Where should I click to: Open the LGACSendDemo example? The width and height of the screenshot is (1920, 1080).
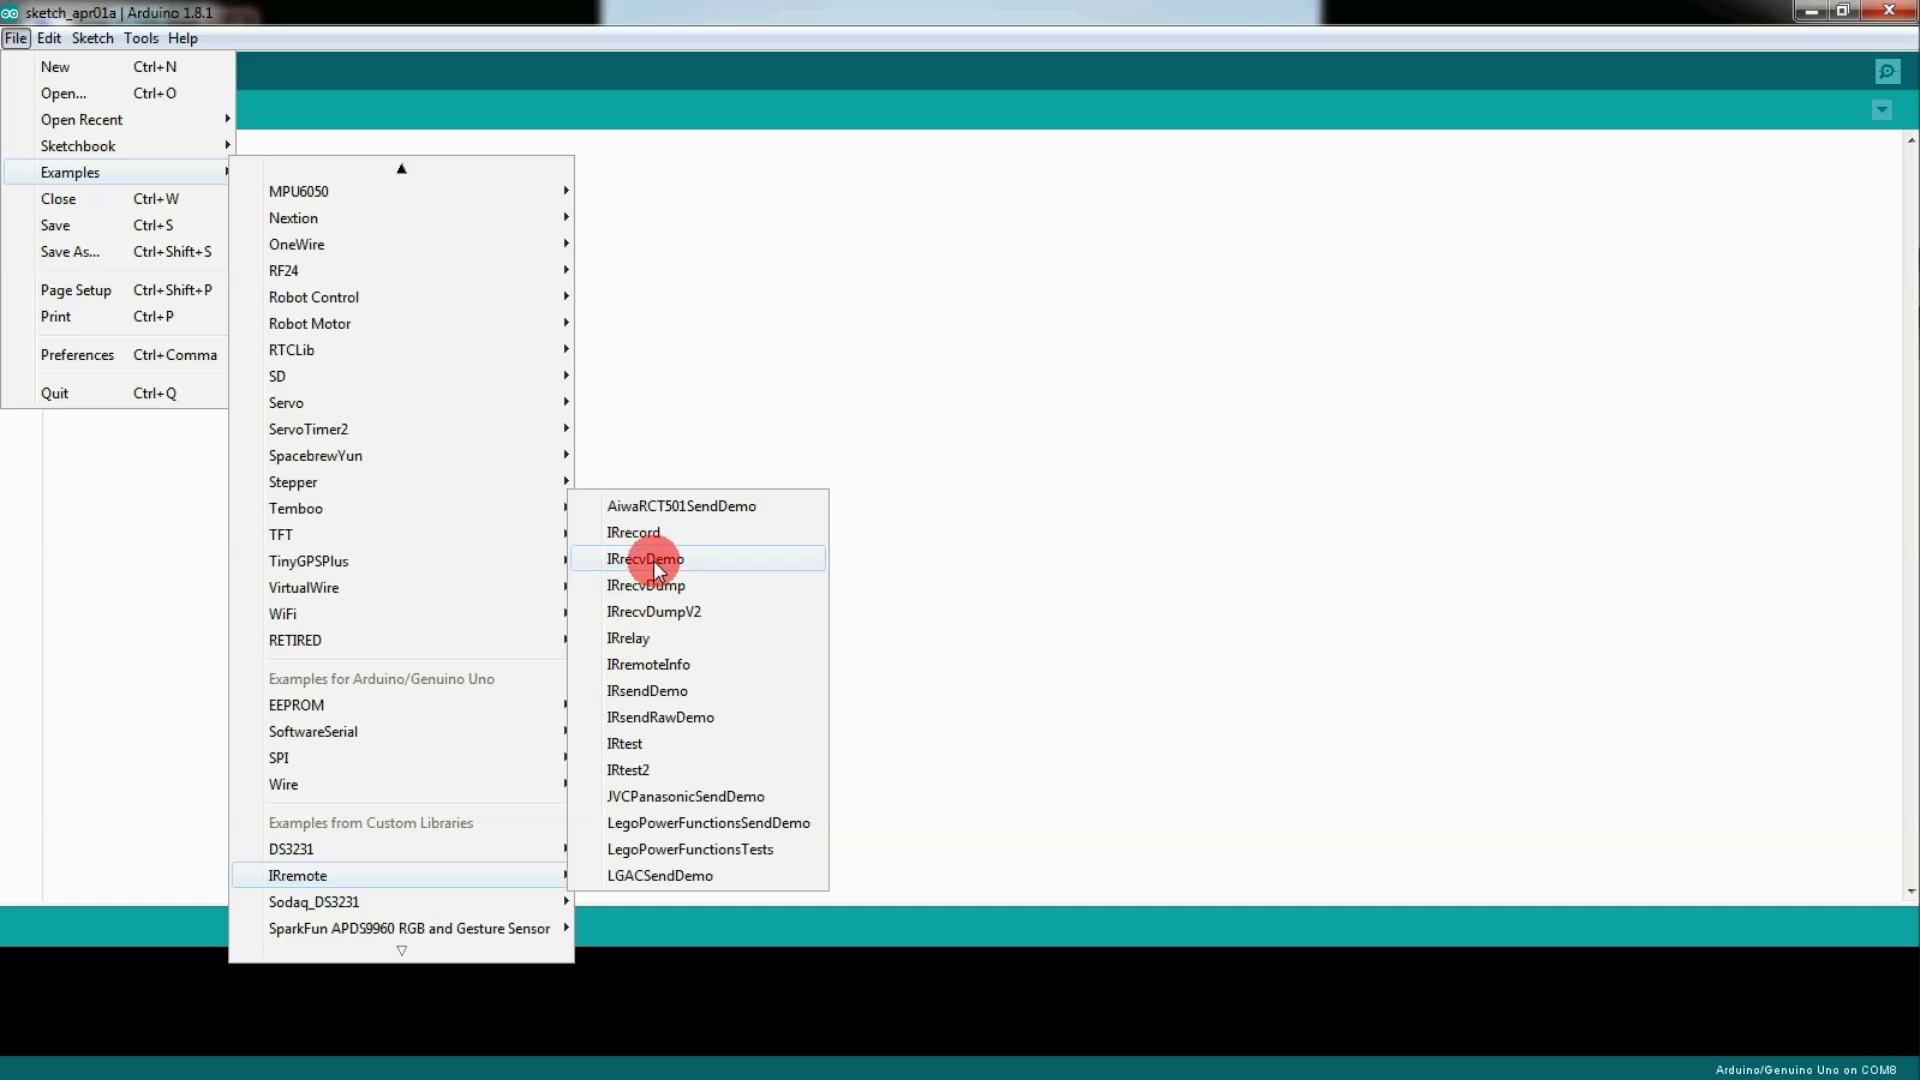point(659,876)
